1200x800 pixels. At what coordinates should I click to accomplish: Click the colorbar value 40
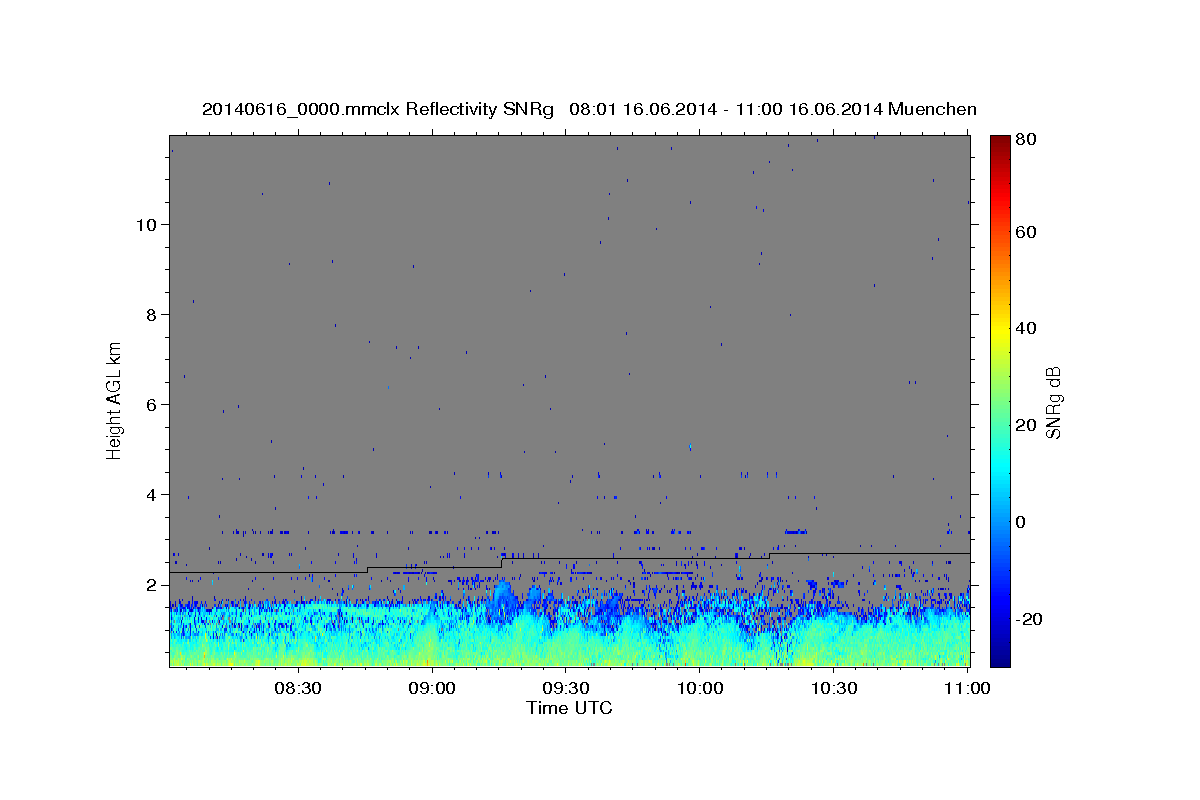pyautogui.click(x=1025, y=329)
